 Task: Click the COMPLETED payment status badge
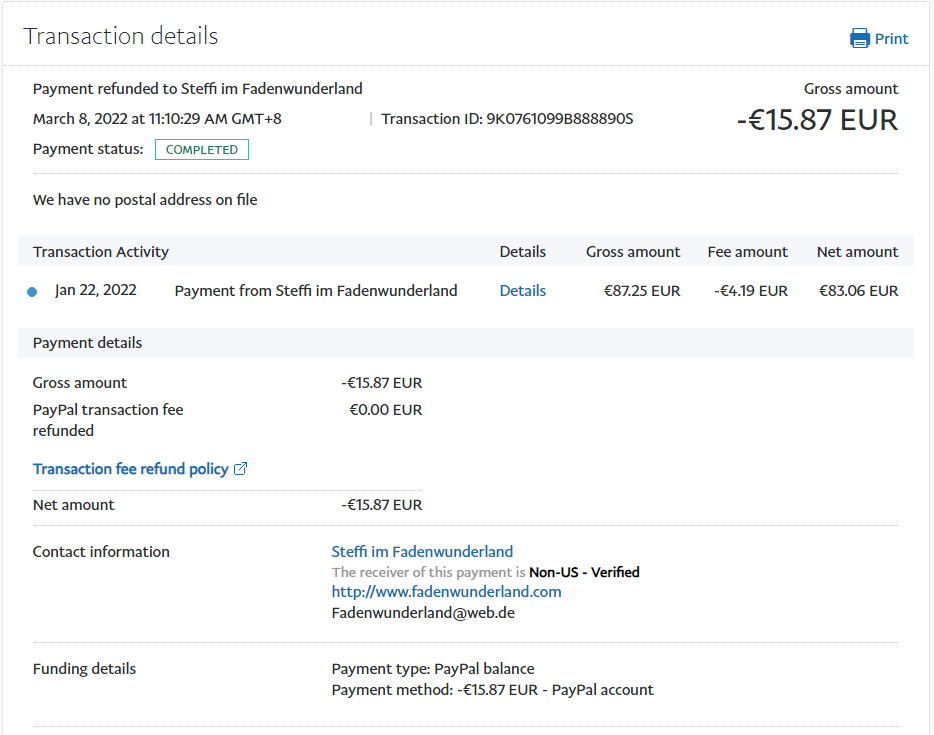point(202,150)
